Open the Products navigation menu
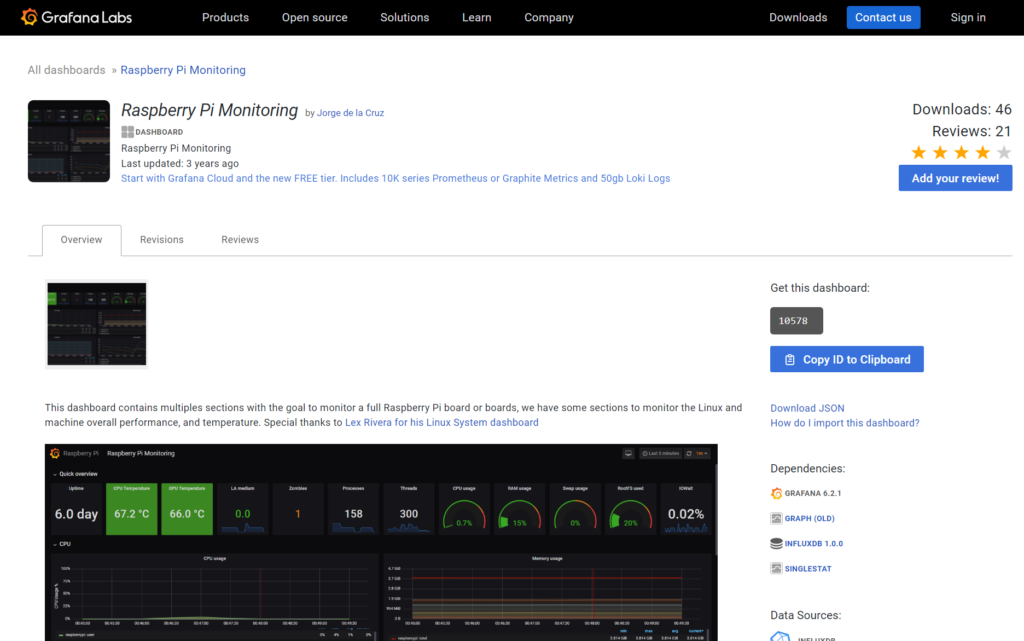The height and width of the screenshot is (641, 1024). [x=225, y=17]
